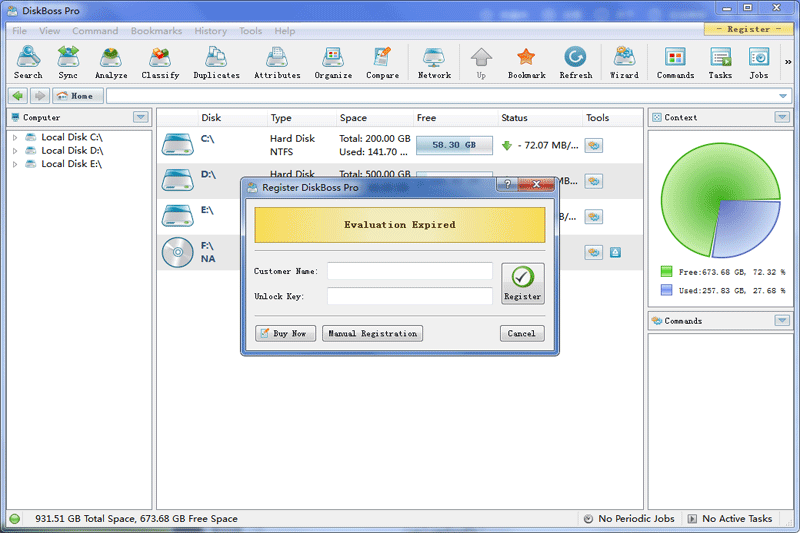Select the Classify toolbar icon

tap(160, 62)
